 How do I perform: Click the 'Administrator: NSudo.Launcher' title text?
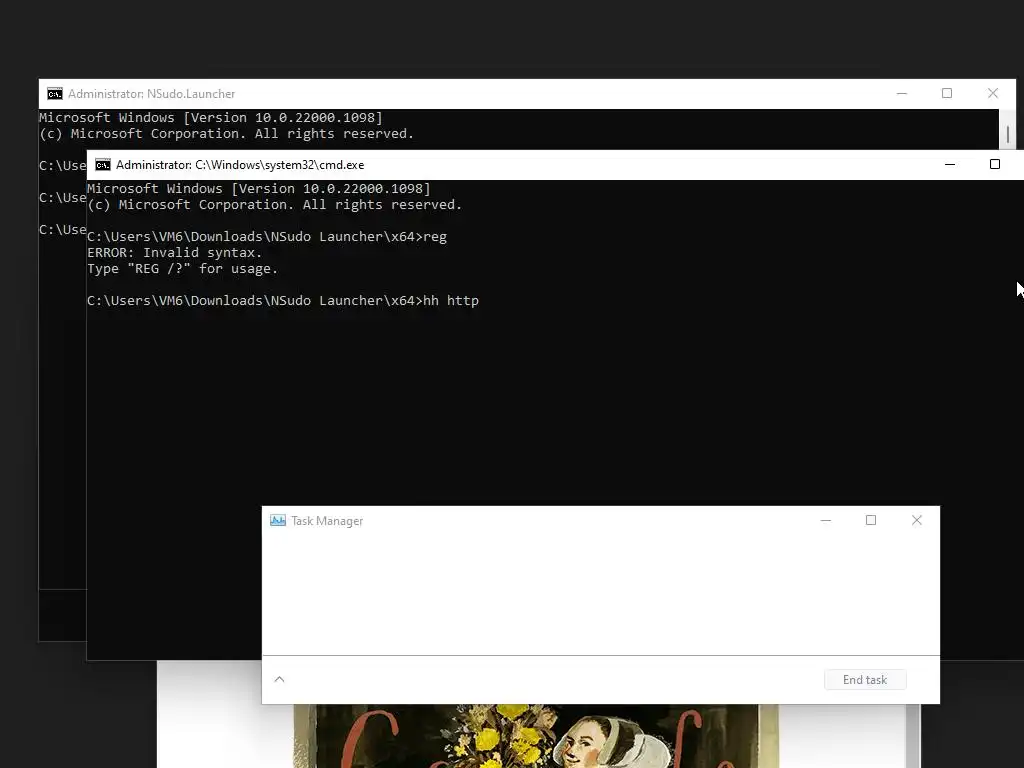[152, 94]
